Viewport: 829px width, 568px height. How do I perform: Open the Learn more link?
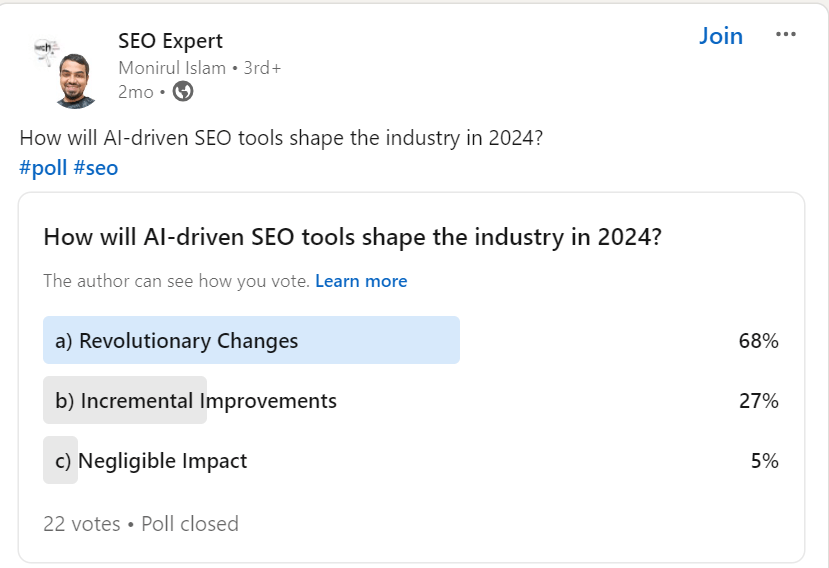361,281
